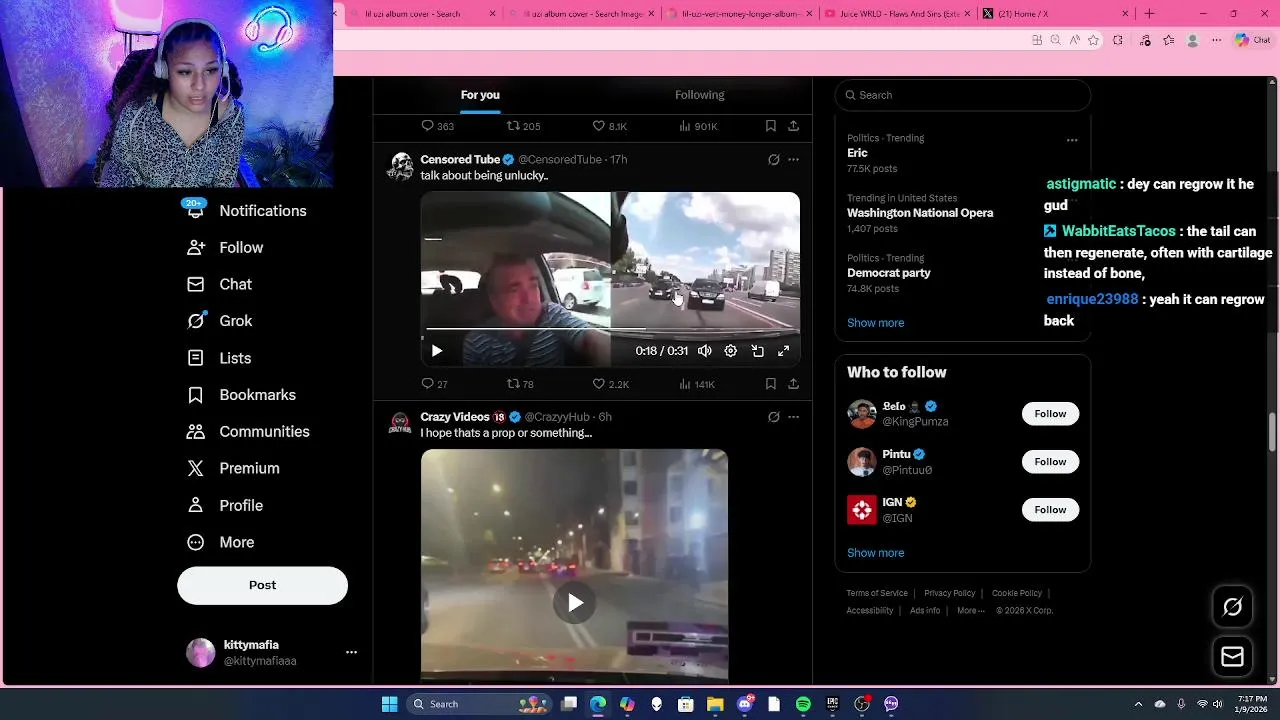Focus the X Search field
1280x720 pixels.
pyautogui.click(x=962, y=95)
